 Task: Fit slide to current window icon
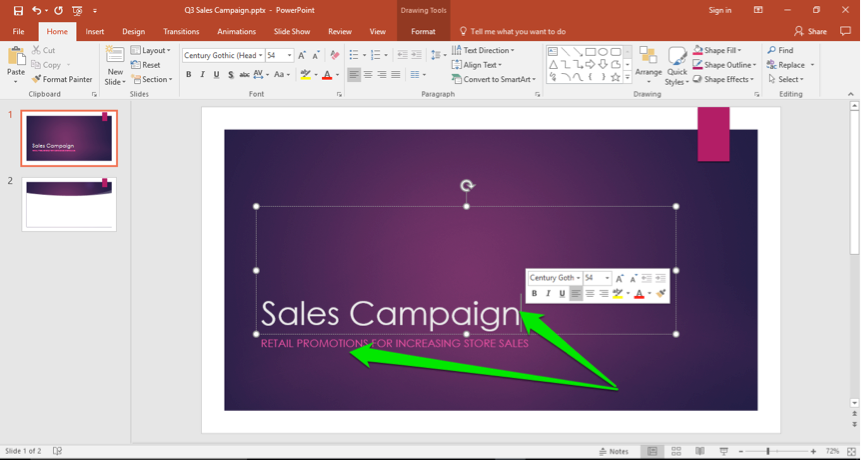pos(851,451)
